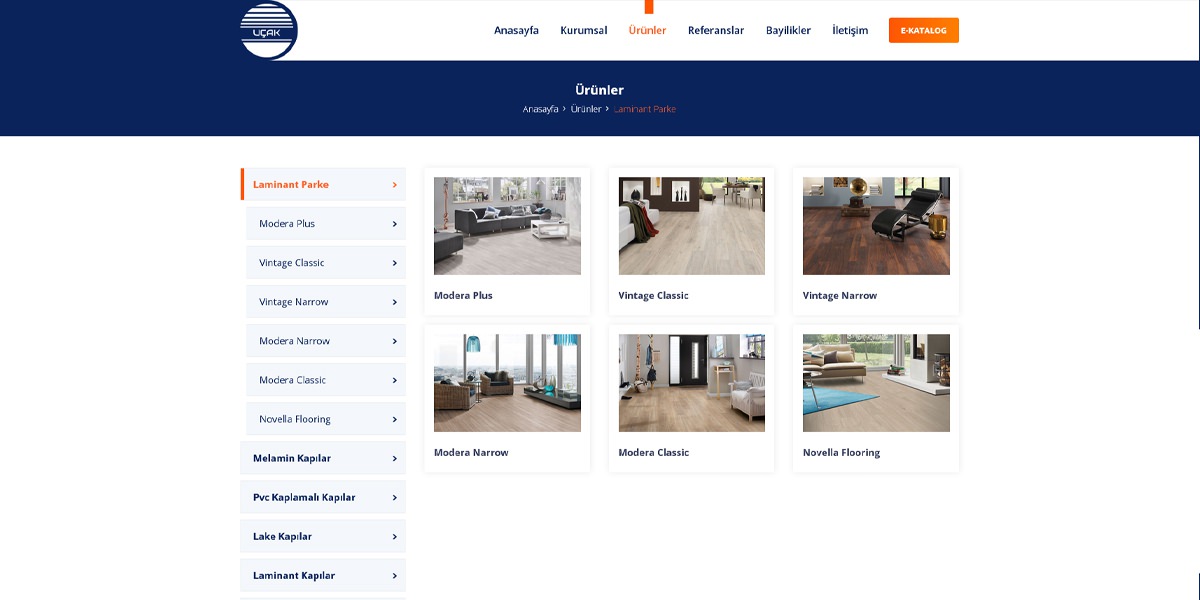Follow the Anasayfa breadcrumb link

click(x=541, y=109)
